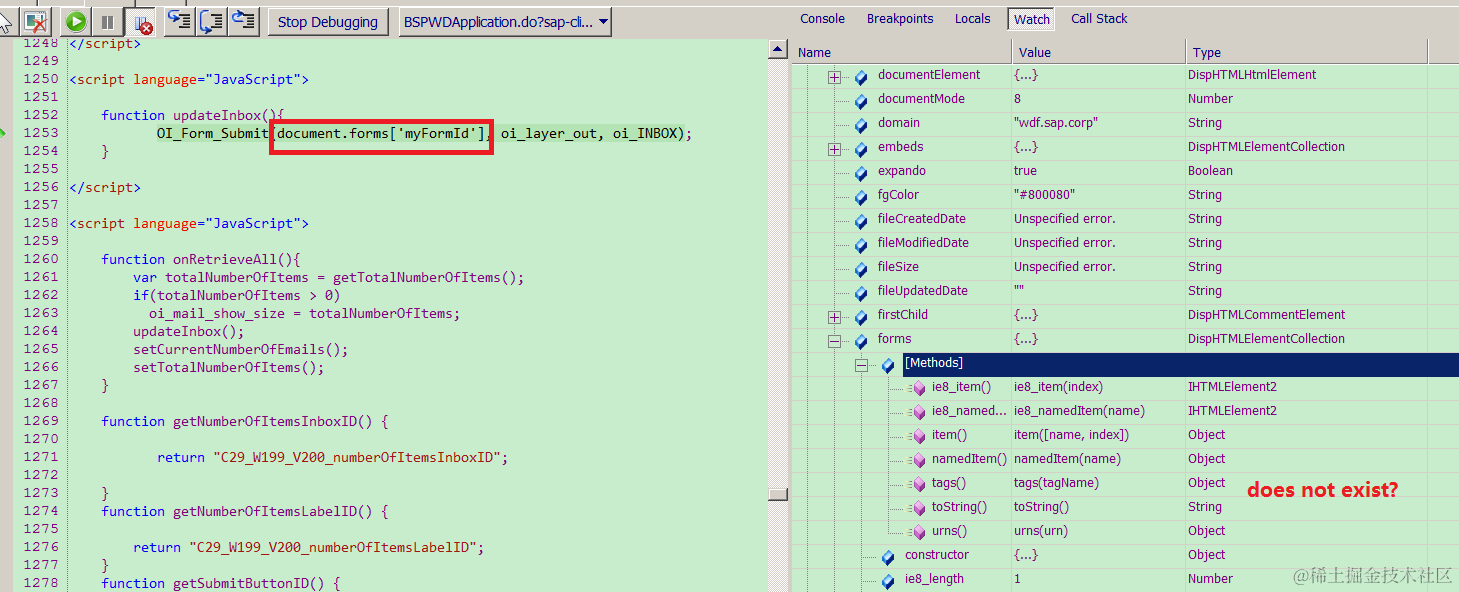Open the Locals tab
This screenshot has height=592, width=1459.
(973, 19)
